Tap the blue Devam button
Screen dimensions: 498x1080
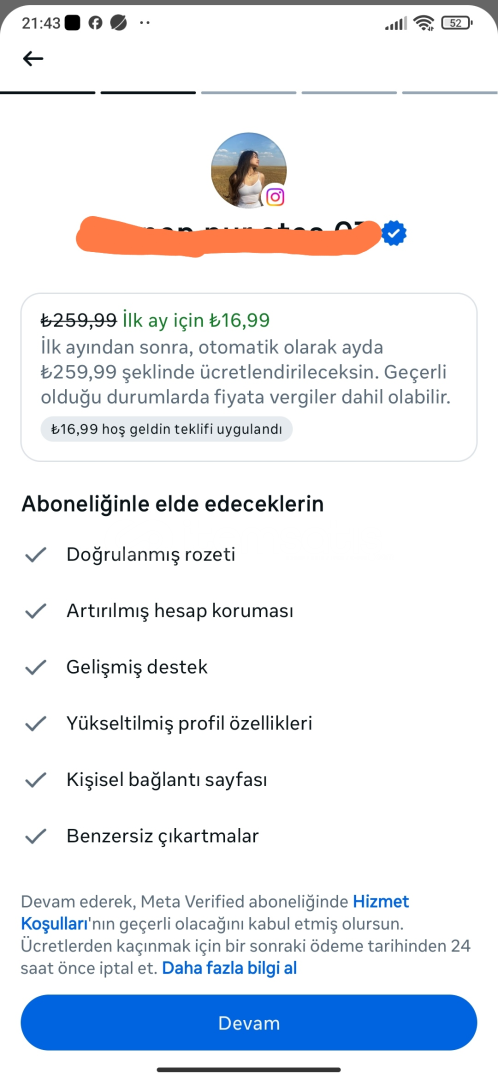[249, 1023]
